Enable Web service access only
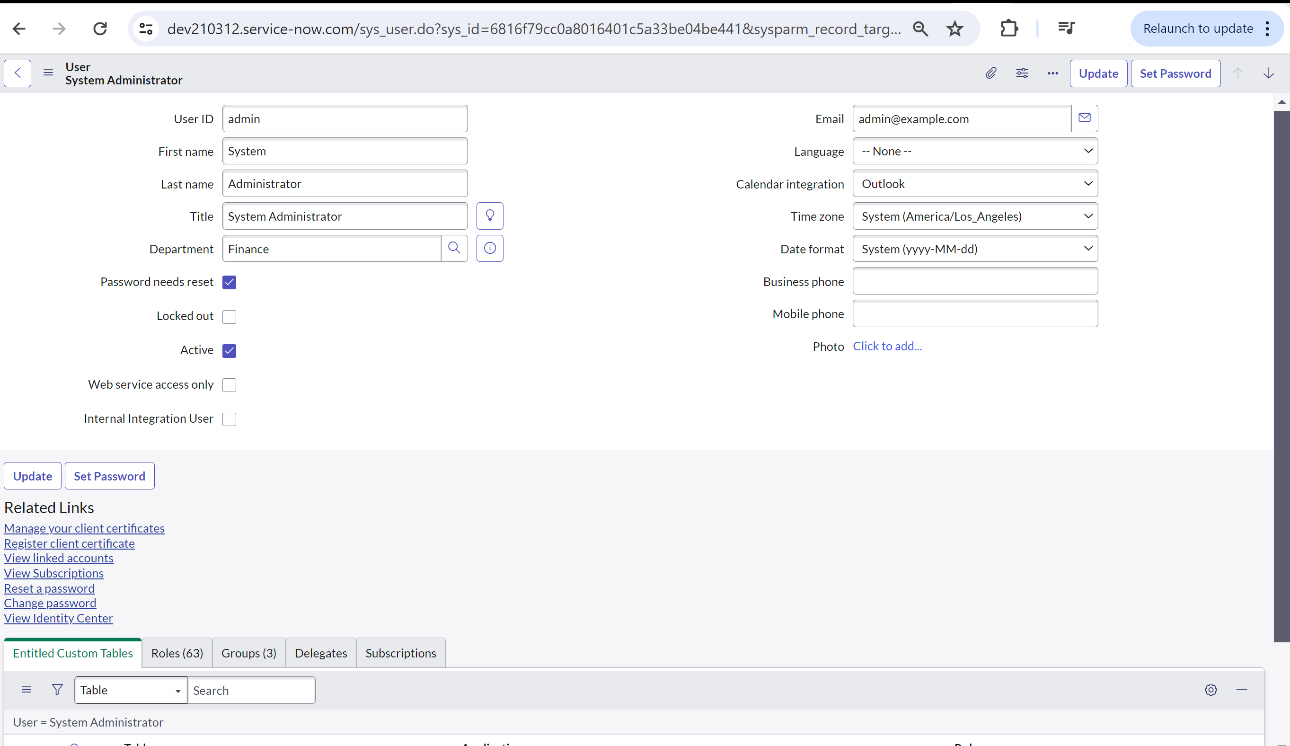The width and height of the screenshot is (1290, 746). click(229, 385)
